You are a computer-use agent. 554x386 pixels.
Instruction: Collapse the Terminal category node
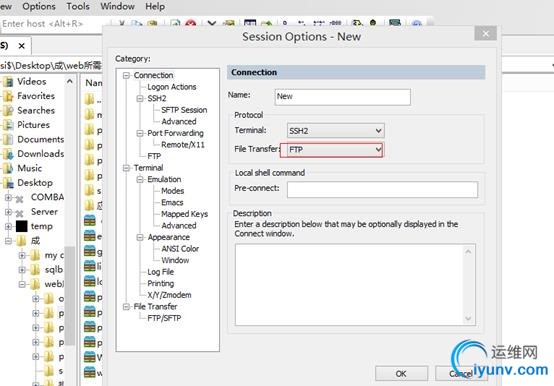coord(126,168)
